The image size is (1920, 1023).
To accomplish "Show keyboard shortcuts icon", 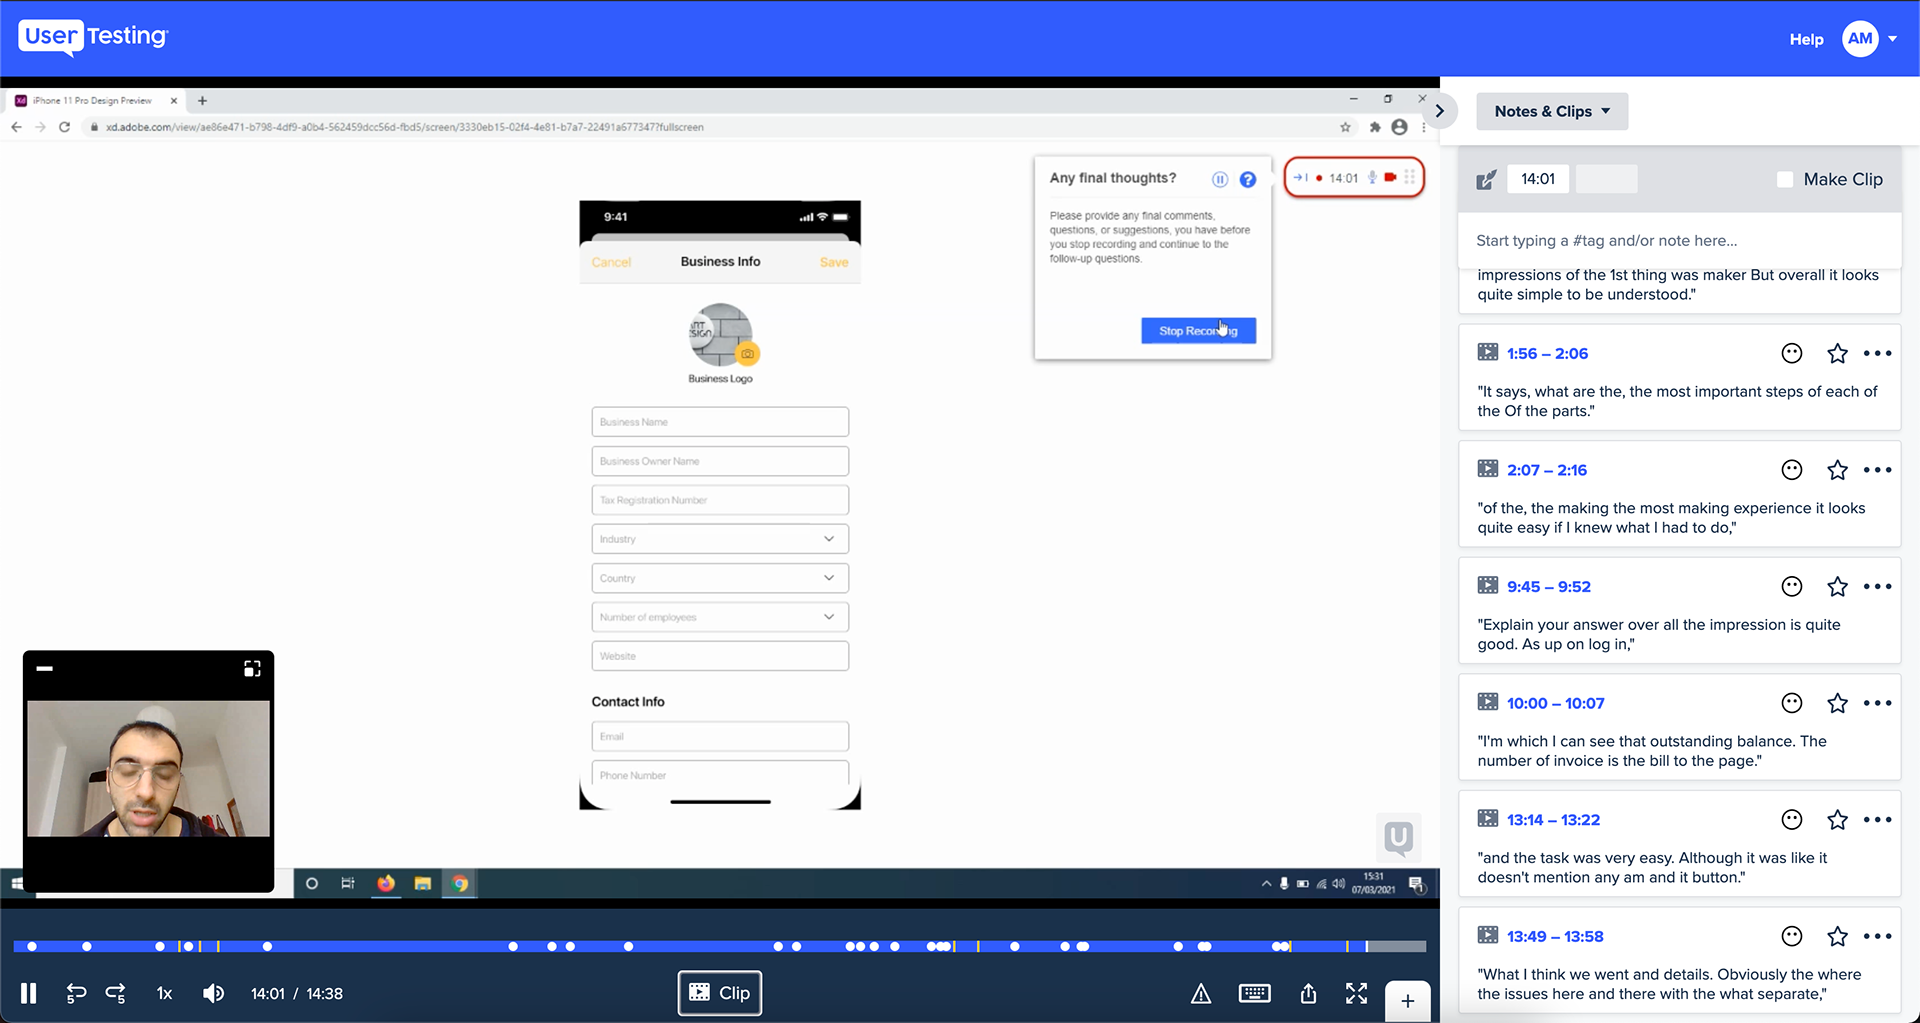I will pyautogui.click(x=1254, y=993).
